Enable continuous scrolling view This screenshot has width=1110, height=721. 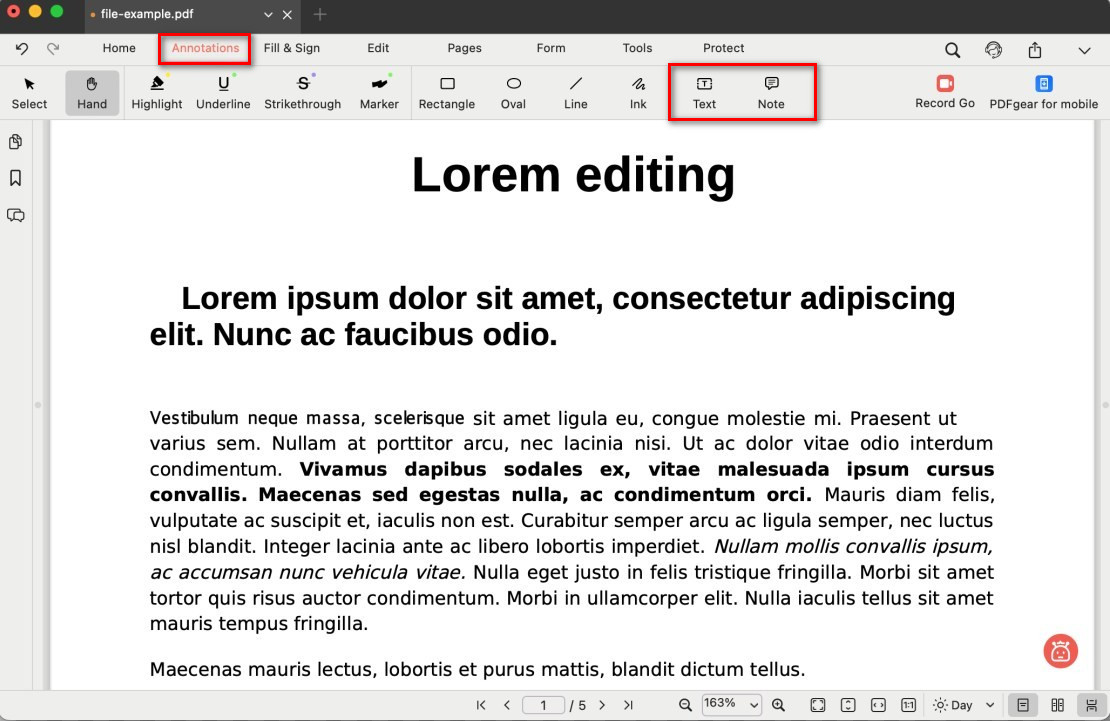(x=1090, y=705)
